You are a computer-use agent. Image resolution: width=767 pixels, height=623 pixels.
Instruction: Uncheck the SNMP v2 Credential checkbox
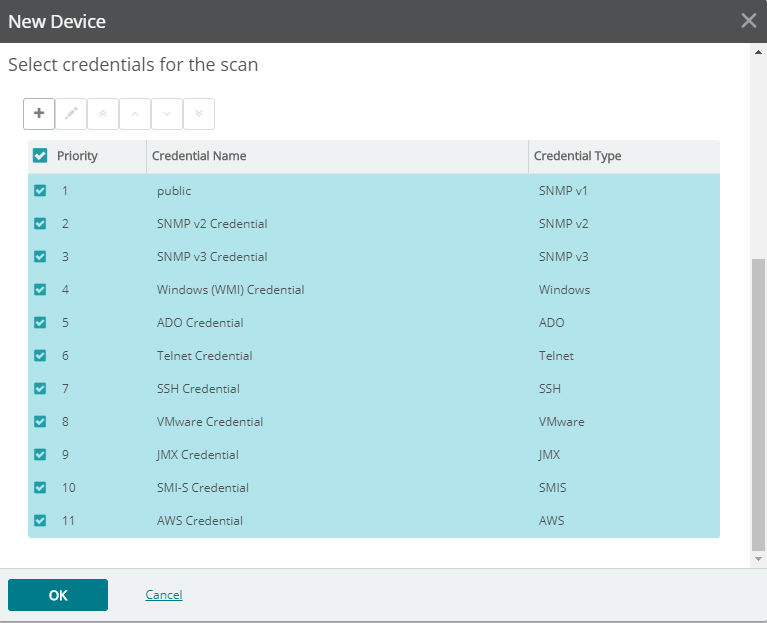(40, 223)
